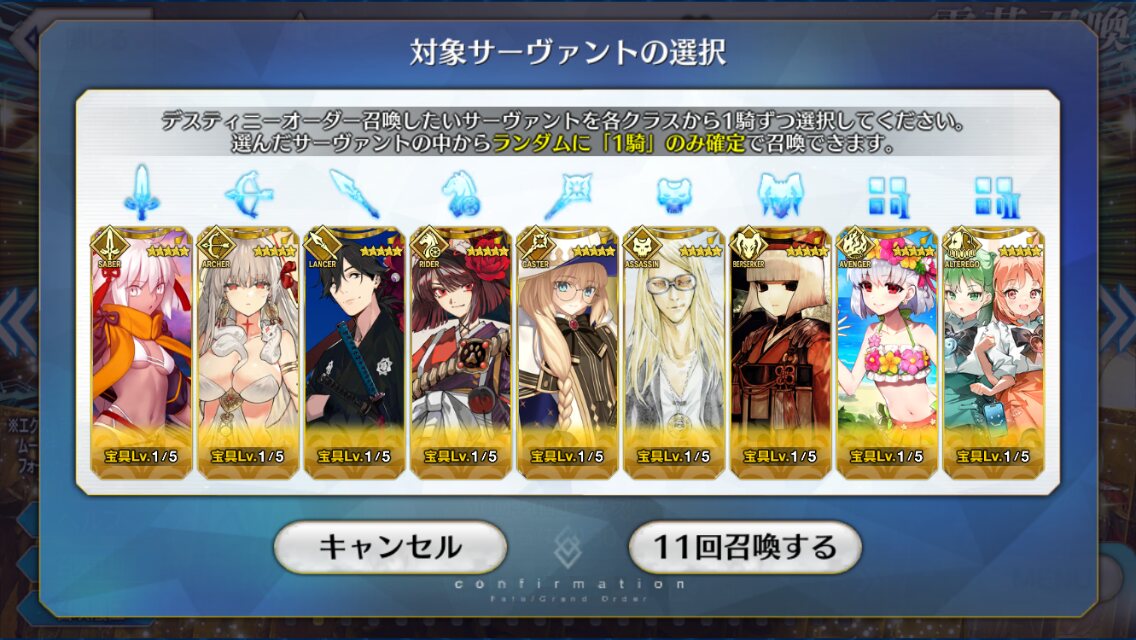Pick the BERSERKER servant card
Viewport: 1136px width, 640px height.
coord(780,353)
